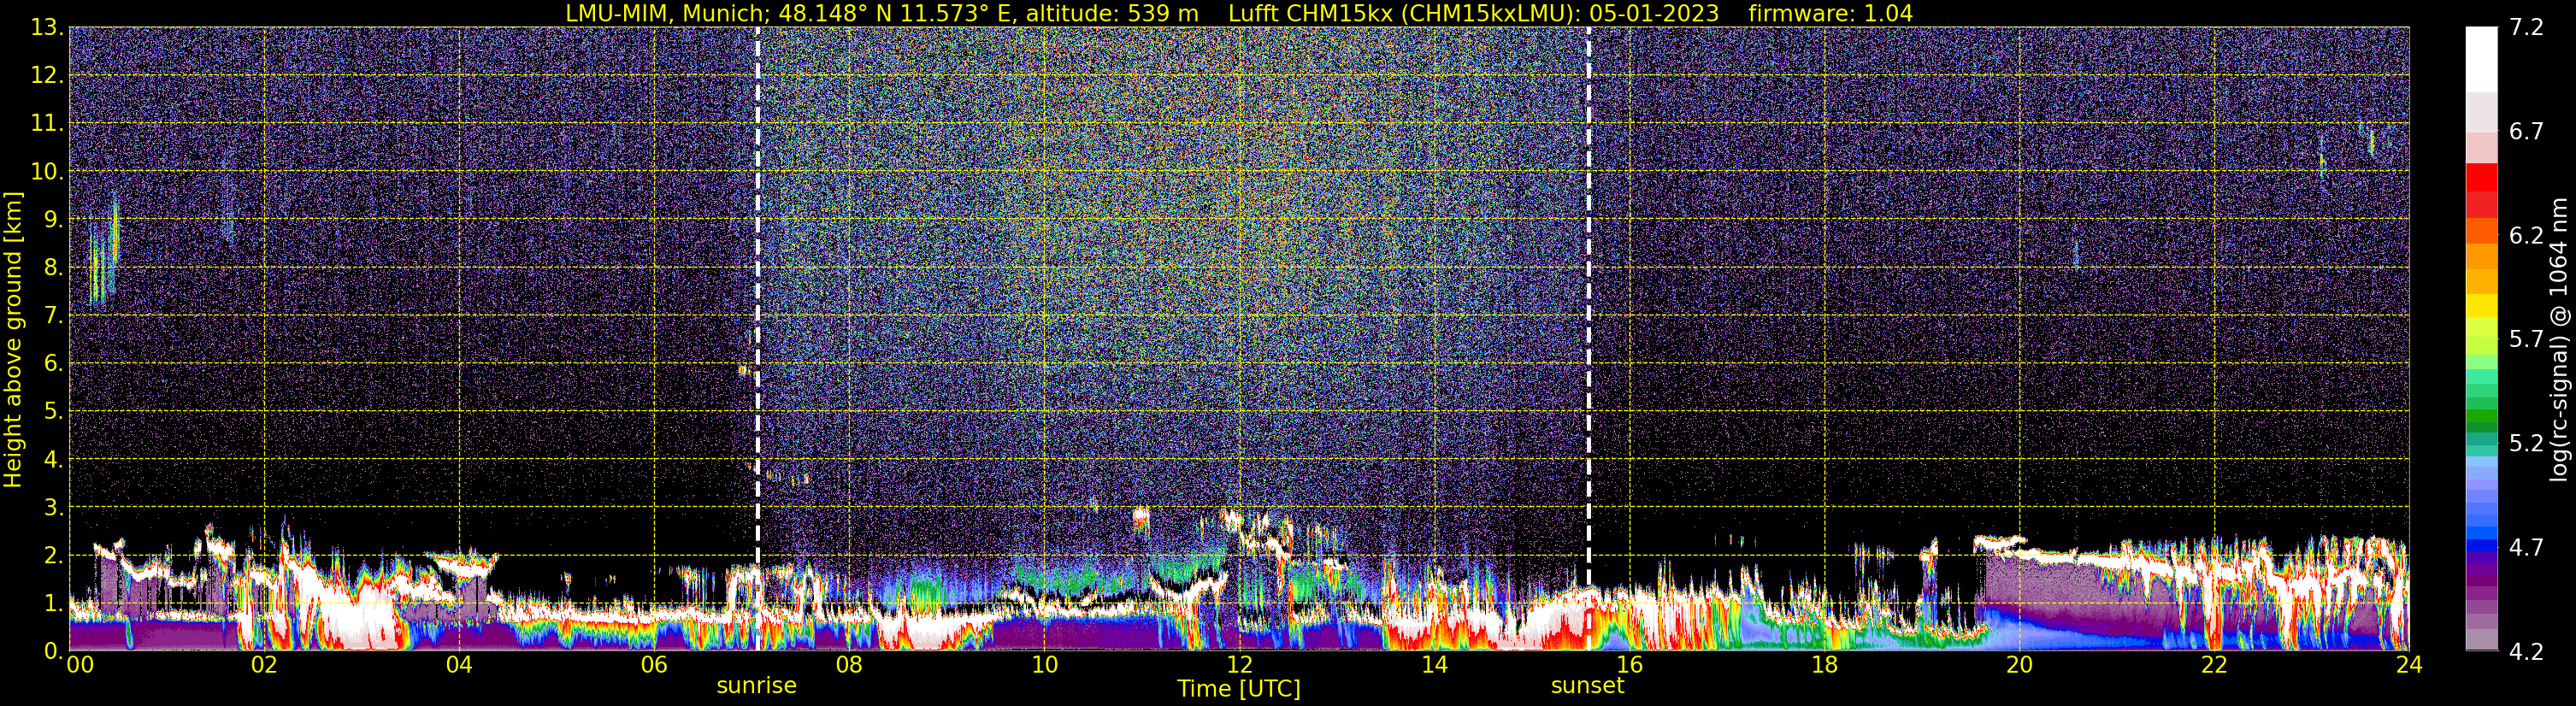
Task: Click the height tick label '10.'
Action: point(47,172)
